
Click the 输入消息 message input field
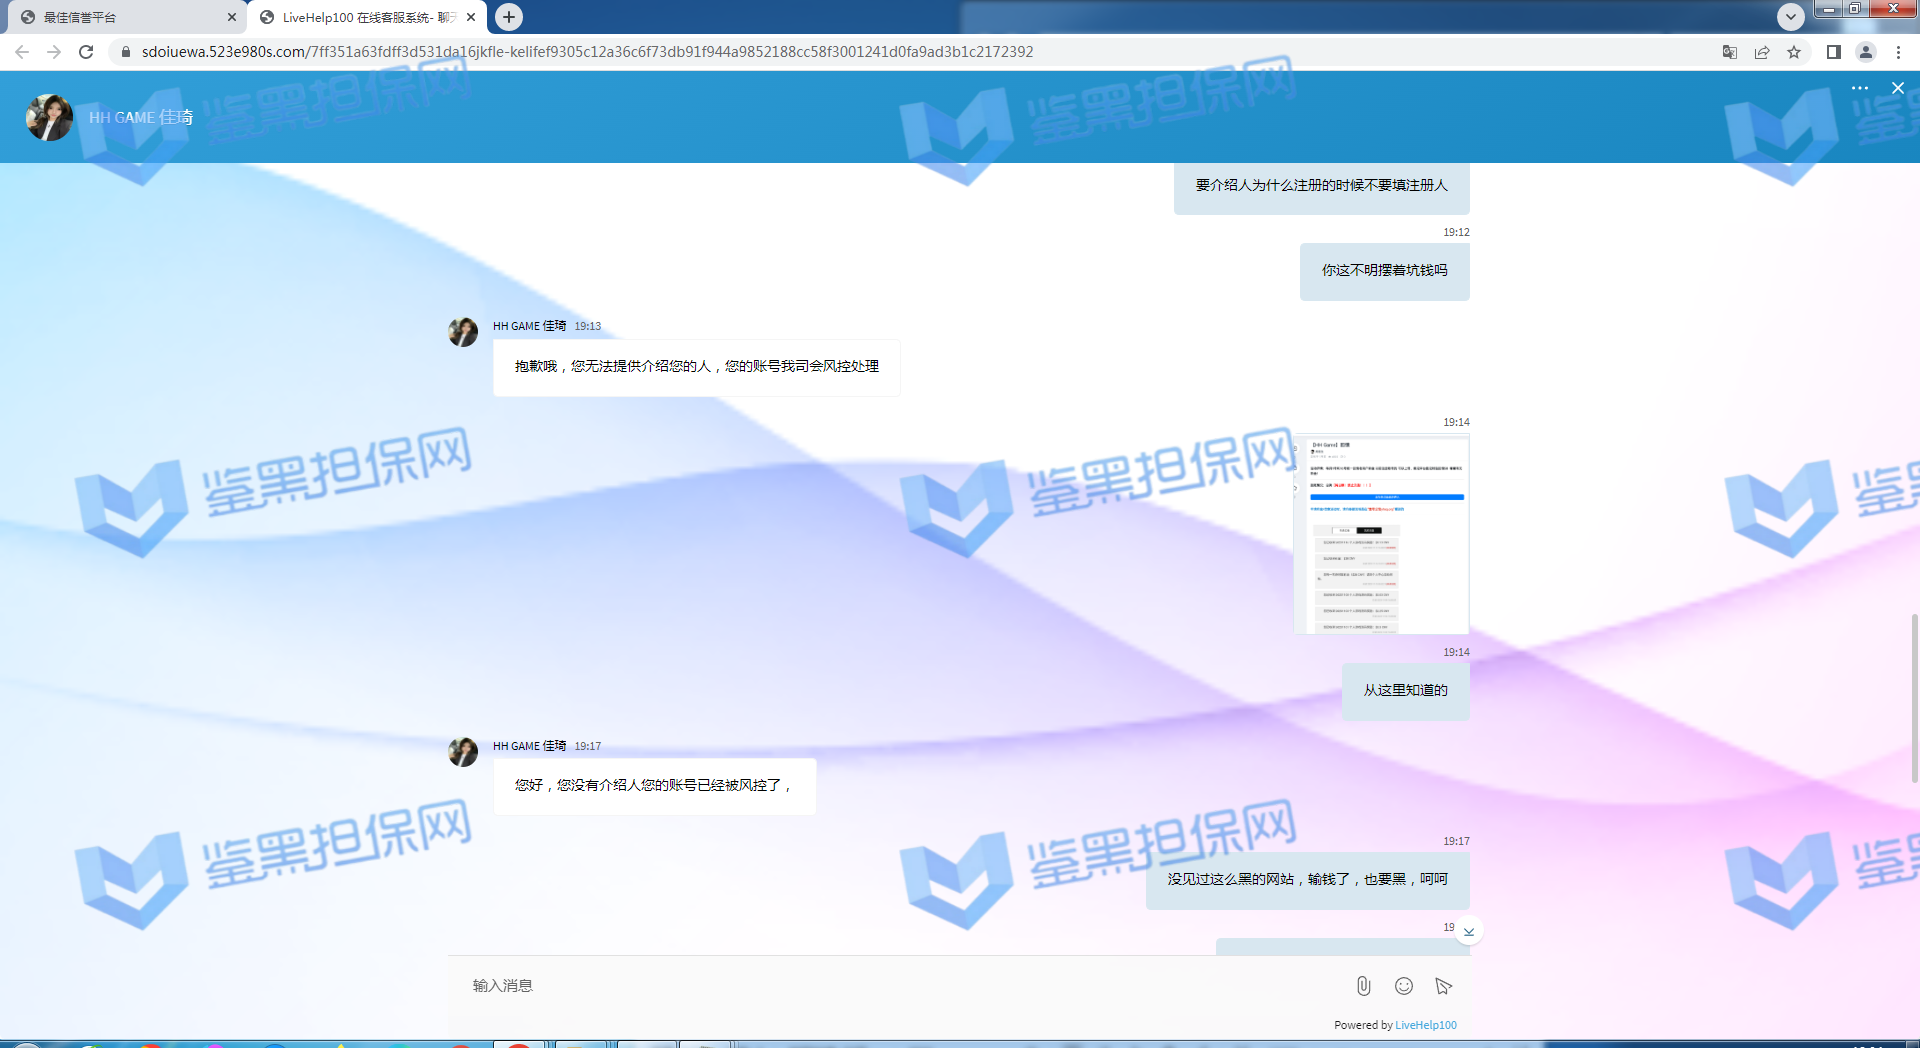point(900,986)
